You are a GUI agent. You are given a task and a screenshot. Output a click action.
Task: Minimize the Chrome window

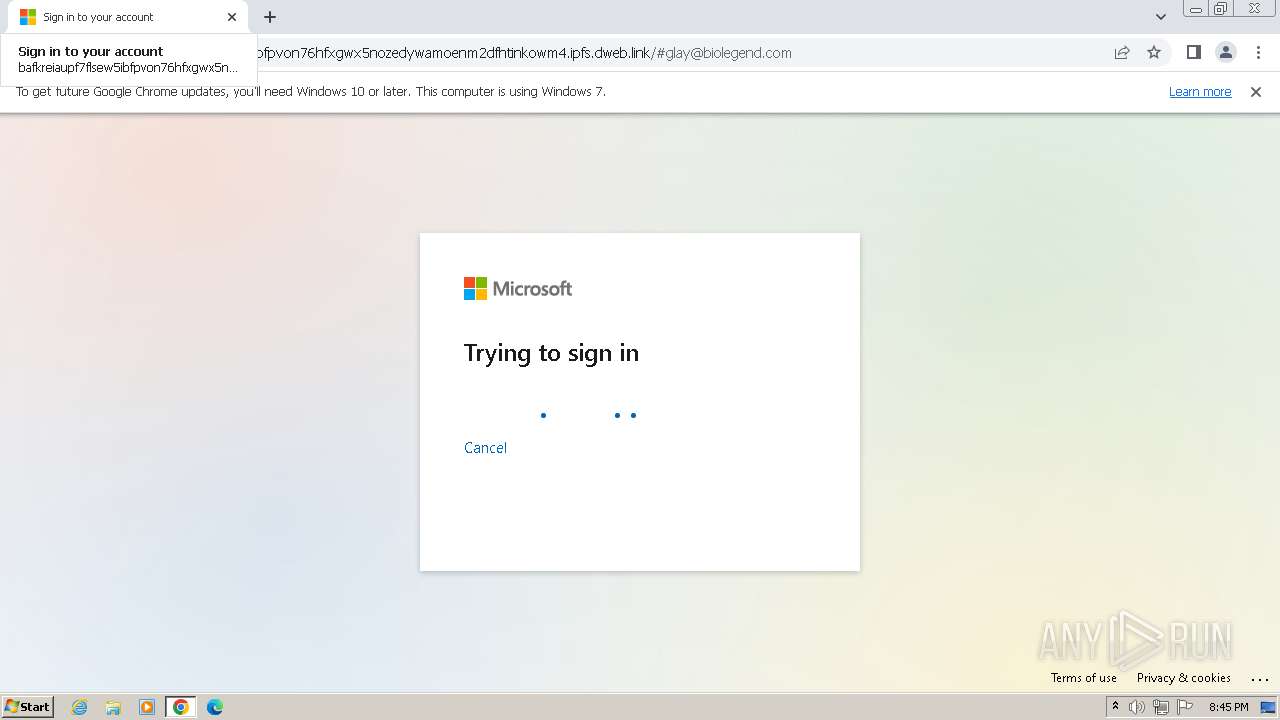tap(1196, 9)
